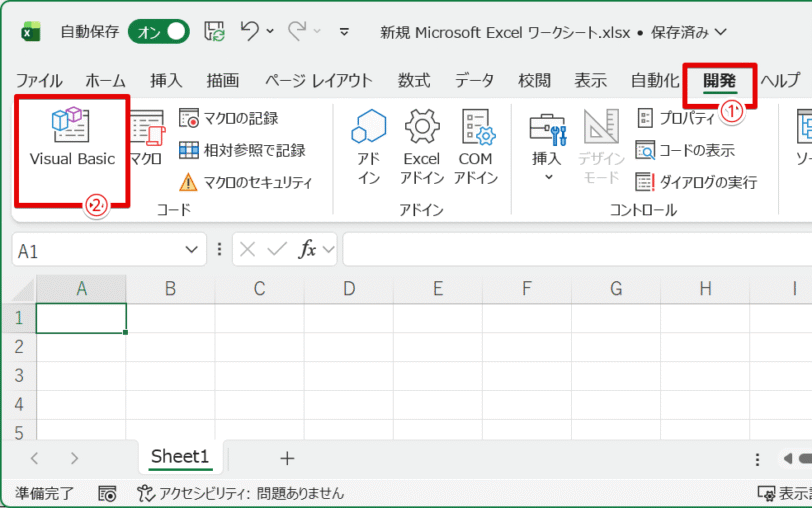Click the Macro (マクロ) icon
Screen dimensions: 812x508
[x=146, y=138]
